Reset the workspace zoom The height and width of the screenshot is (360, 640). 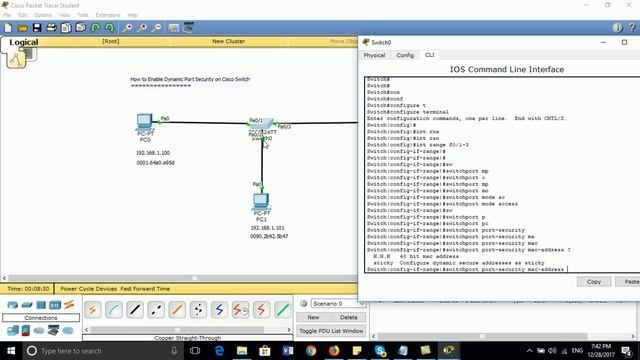coord(142,28)
